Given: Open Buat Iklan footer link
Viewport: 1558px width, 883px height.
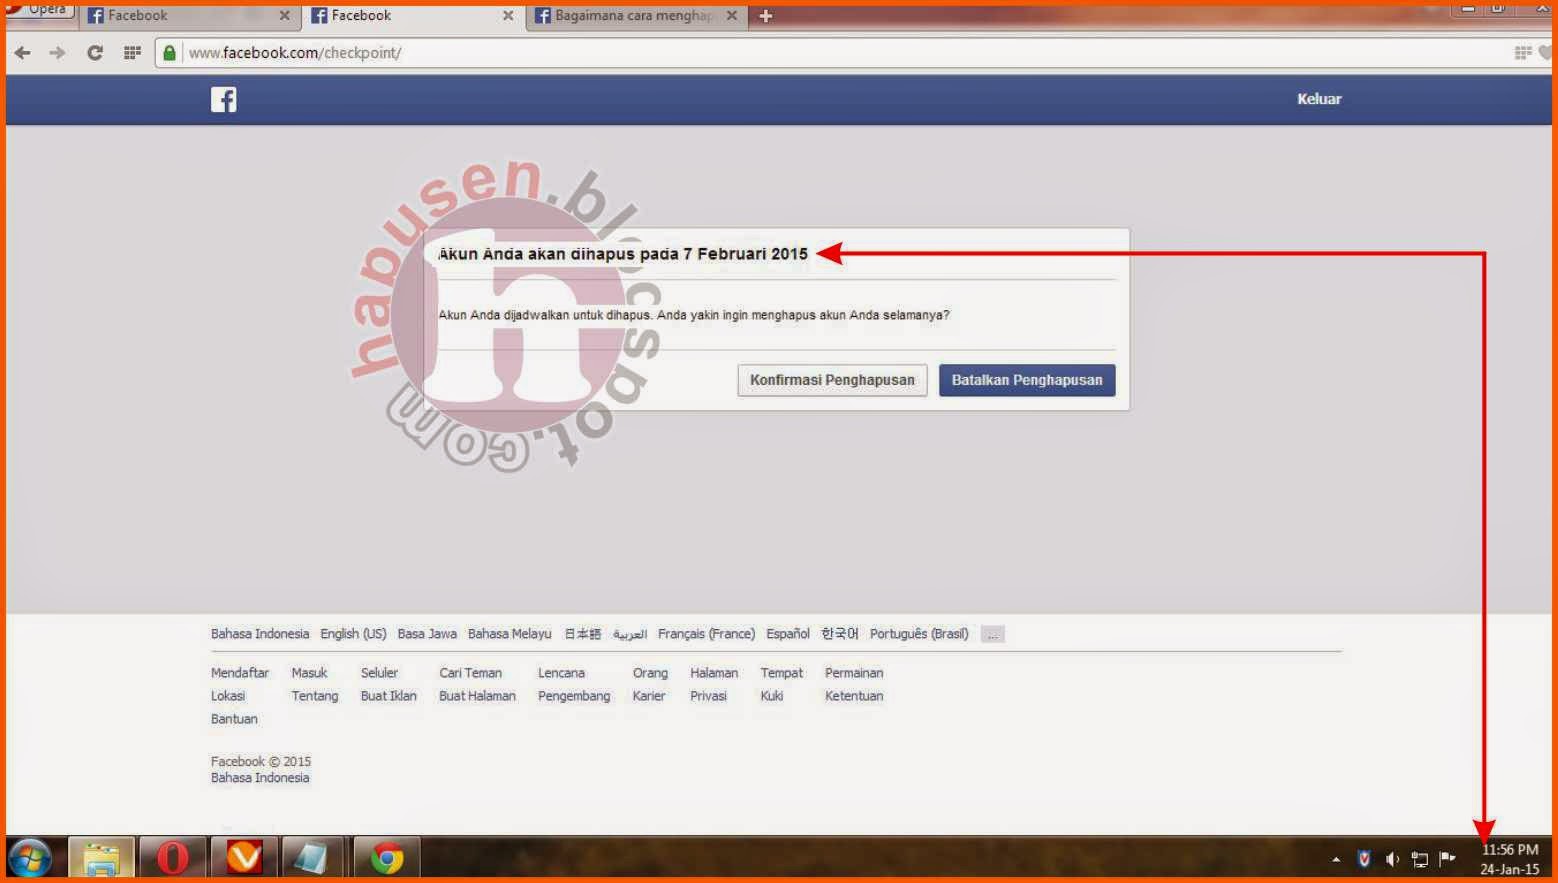Looking at the screenshot, I should (388, 696).
